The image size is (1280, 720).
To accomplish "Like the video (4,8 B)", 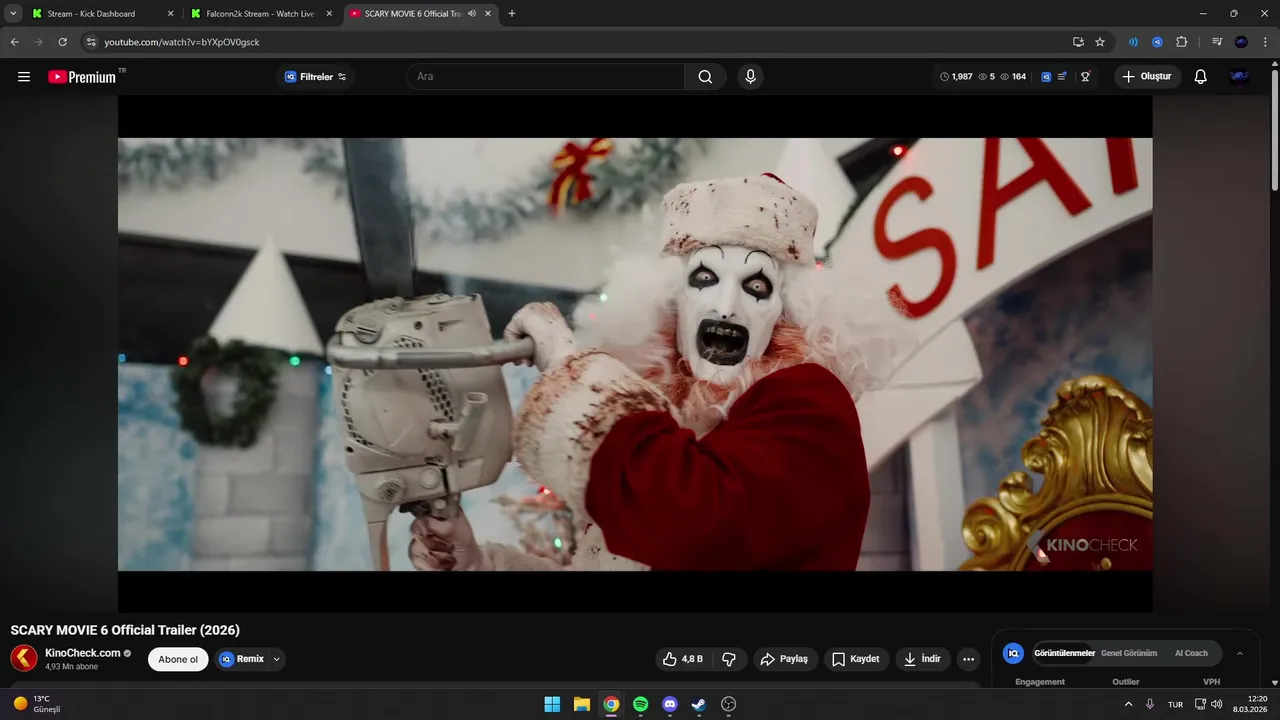I will pos(682,659).
